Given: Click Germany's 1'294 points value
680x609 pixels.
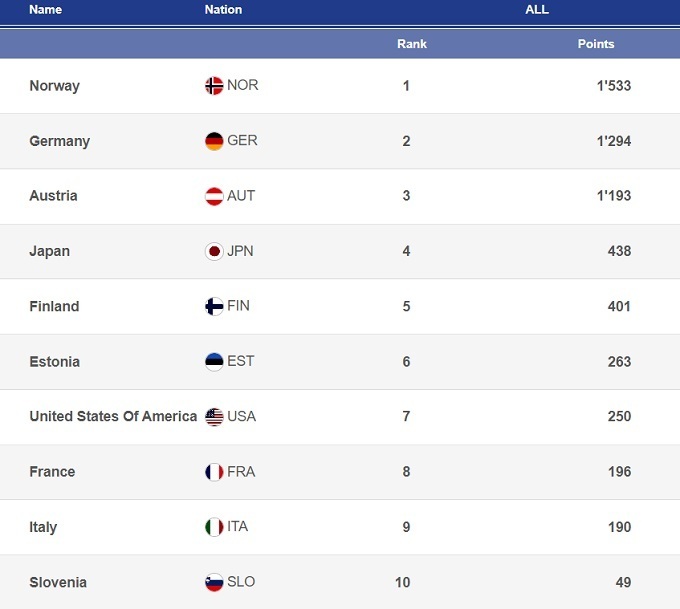Looking at the screenshot, I should tap(613, 141).
